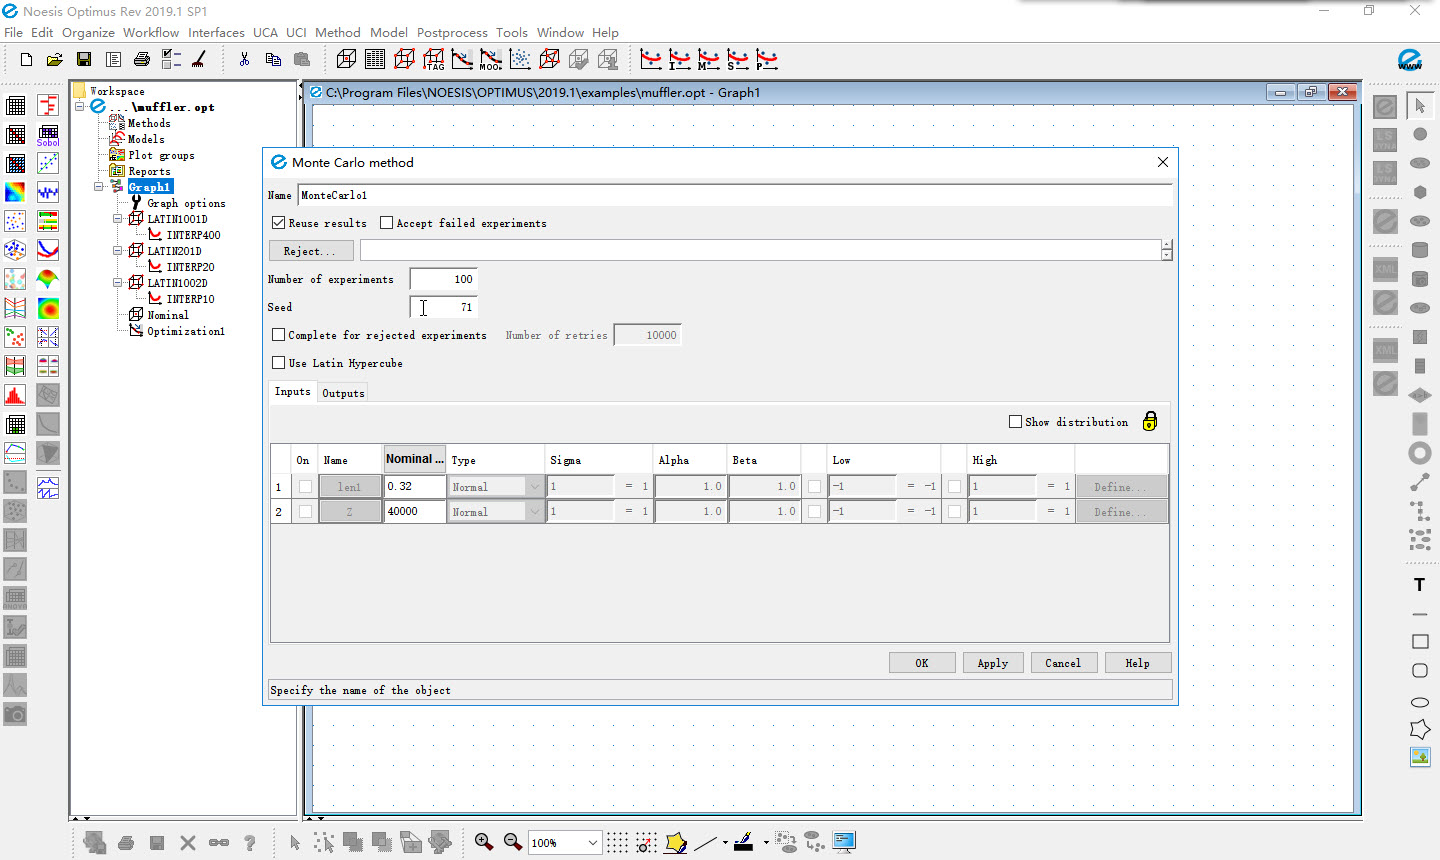Open the 3D surface plot icon
The image size is (1440, 860).
(48, 279)
